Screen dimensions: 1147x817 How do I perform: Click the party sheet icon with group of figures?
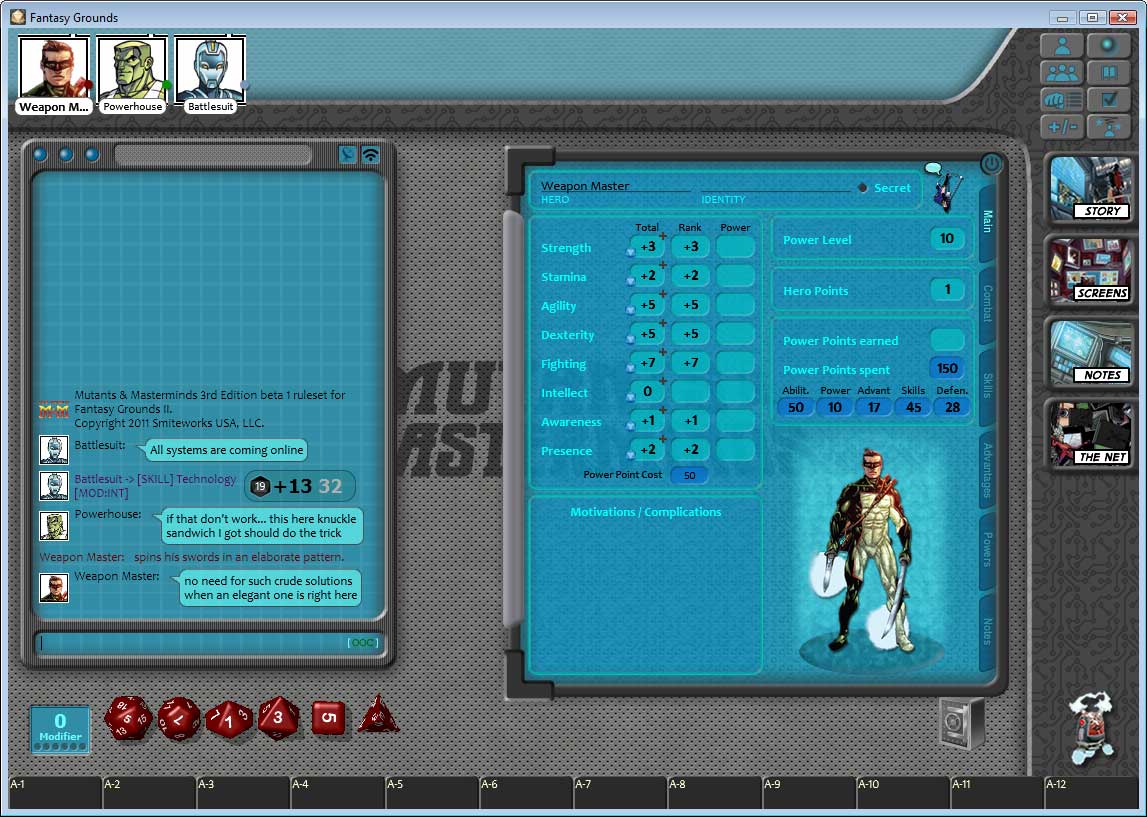[x=1061, y=72]
